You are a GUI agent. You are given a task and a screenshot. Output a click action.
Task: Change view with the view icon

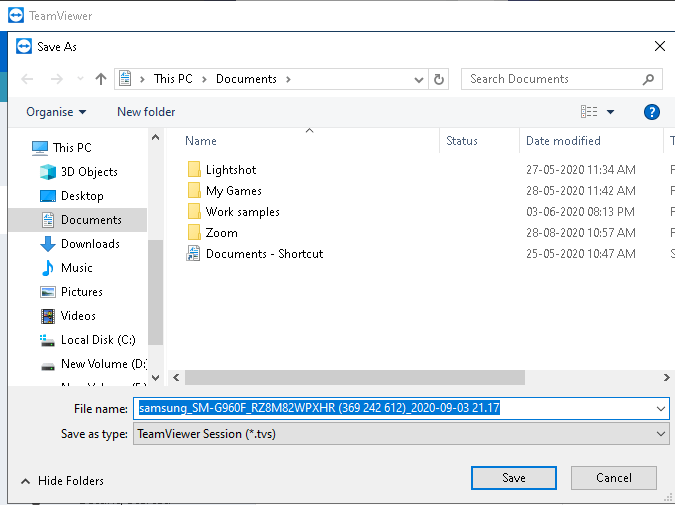pos(589,112)
